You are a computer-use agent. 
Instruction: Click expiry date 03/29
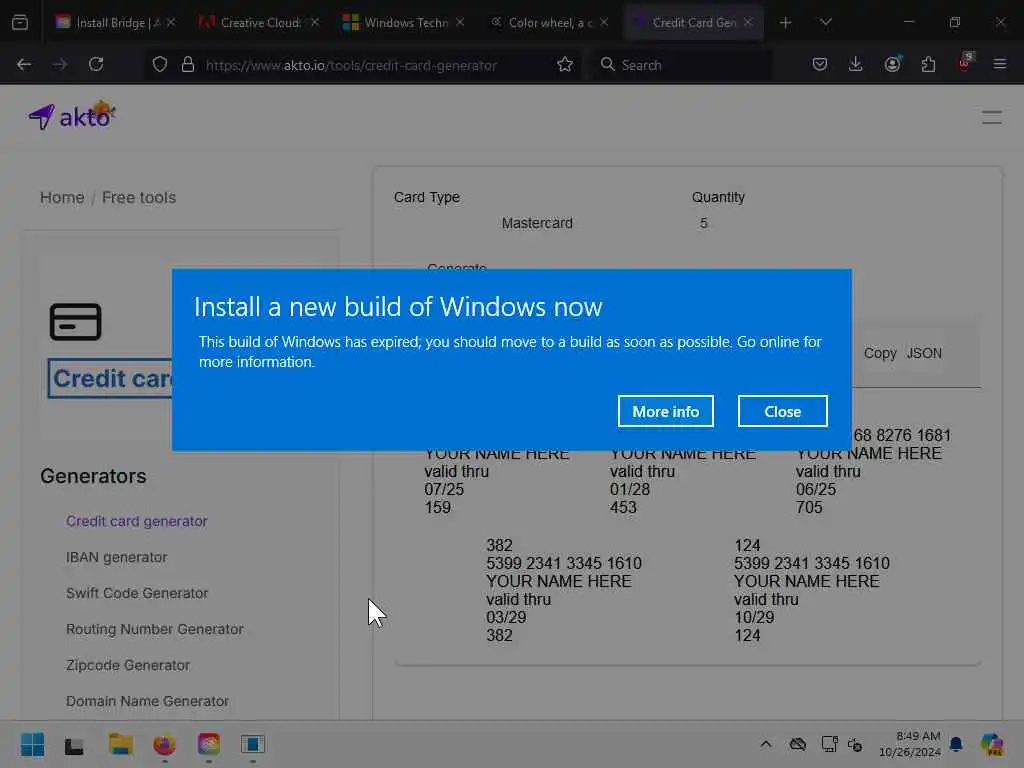click(506, 617)
